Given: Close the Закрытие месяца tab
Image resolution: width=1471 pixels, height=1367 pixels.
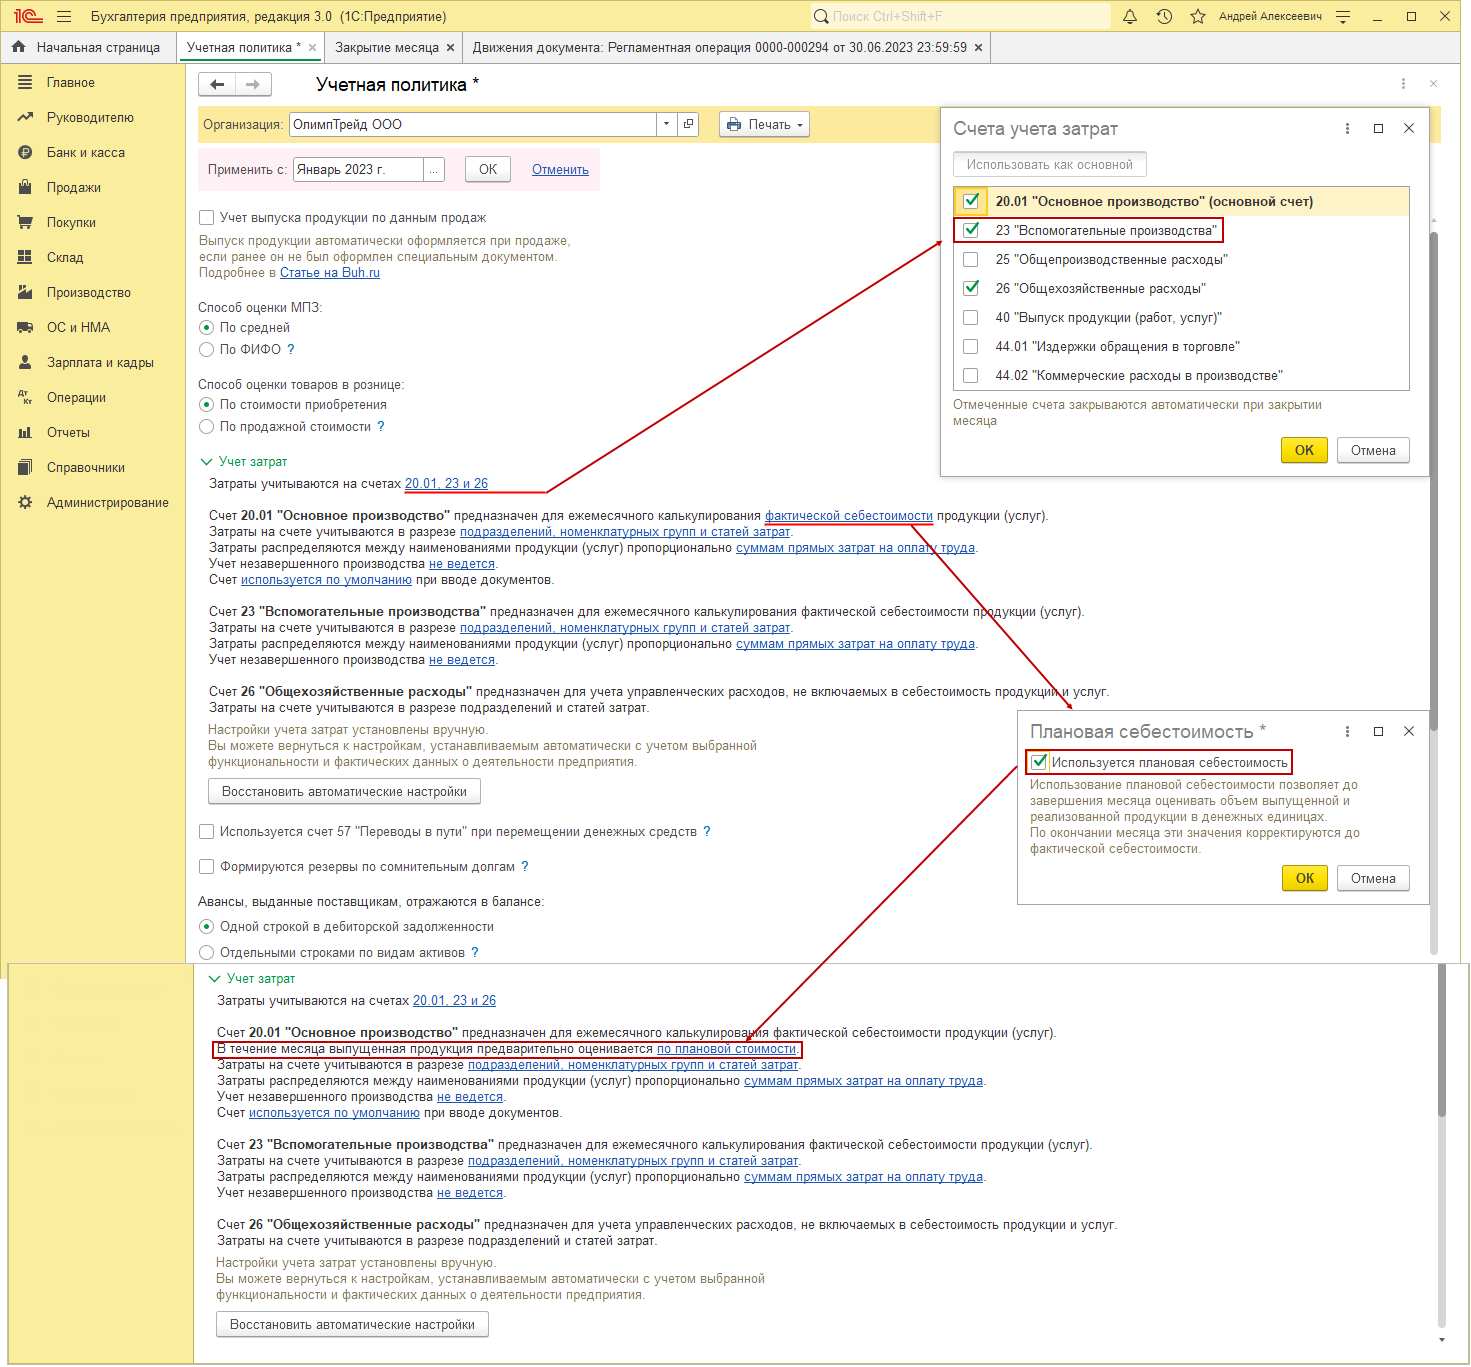Looking at the screenshot, I should [x=450, y=48].
